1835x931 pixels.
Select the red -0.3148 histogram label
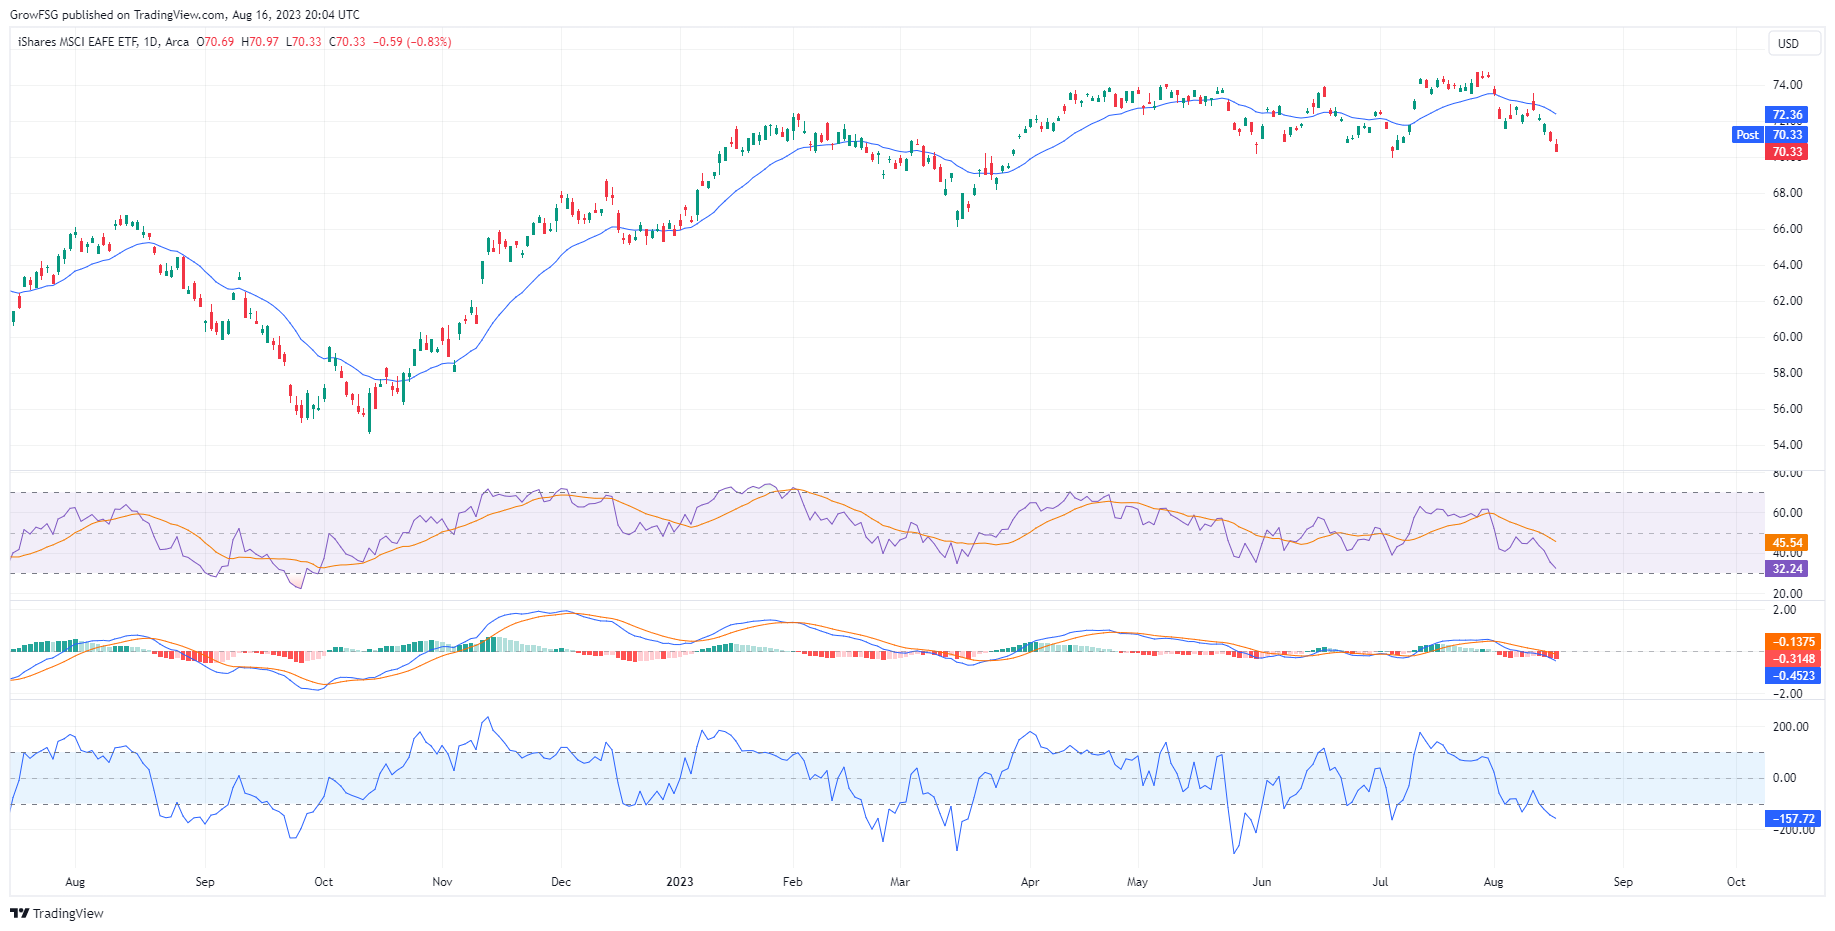pyautogui.click(x=1793, y=659)
